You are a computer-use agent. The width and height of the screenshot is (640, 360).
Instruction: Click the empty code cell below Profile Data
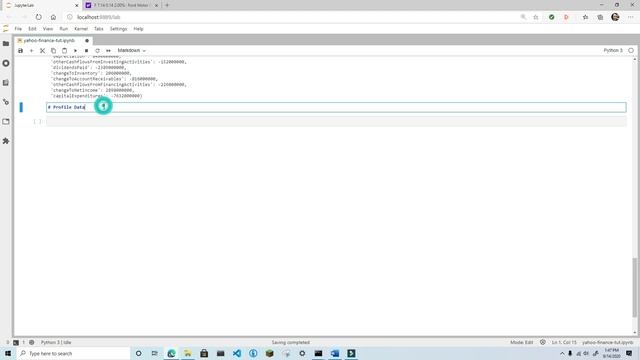(336, 121)
